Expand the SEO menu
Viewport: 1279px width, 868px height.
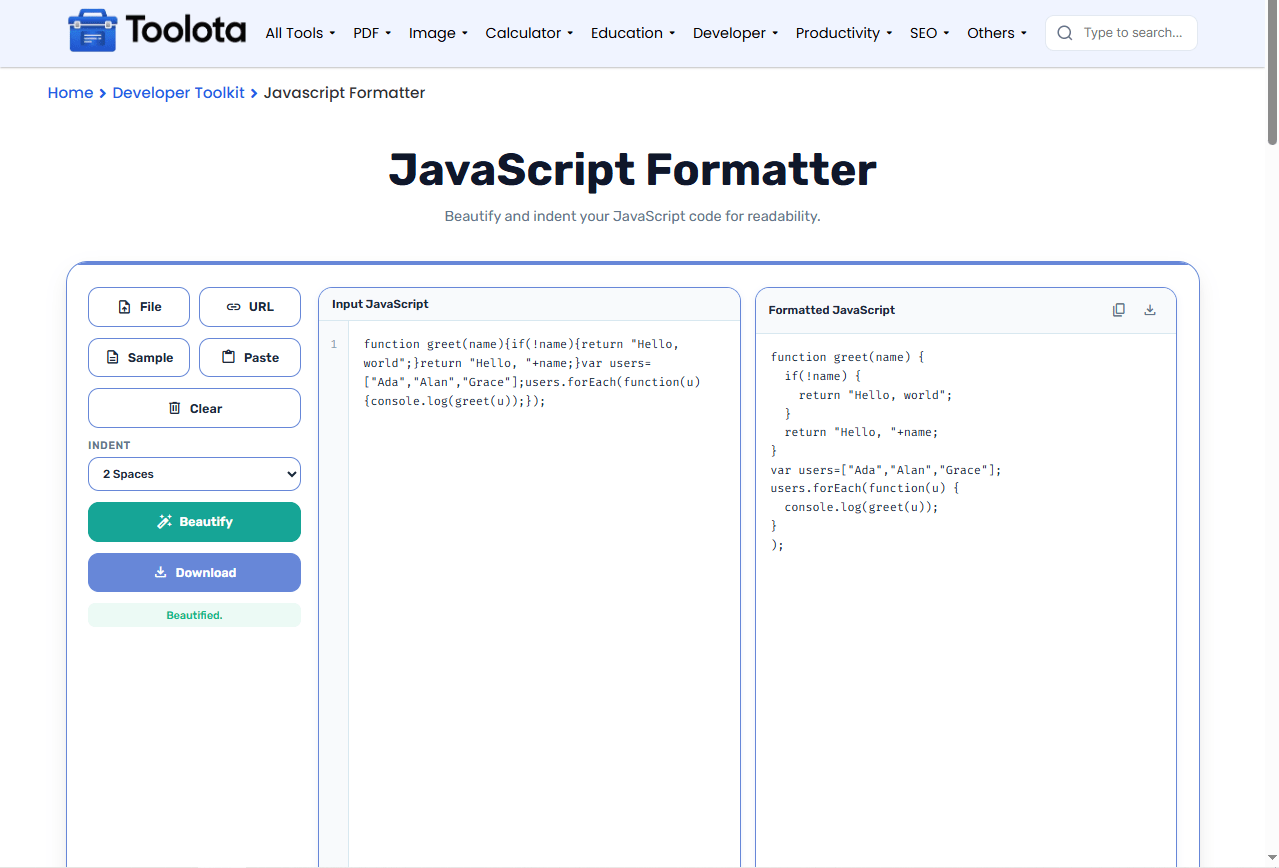tap(930, 33)
